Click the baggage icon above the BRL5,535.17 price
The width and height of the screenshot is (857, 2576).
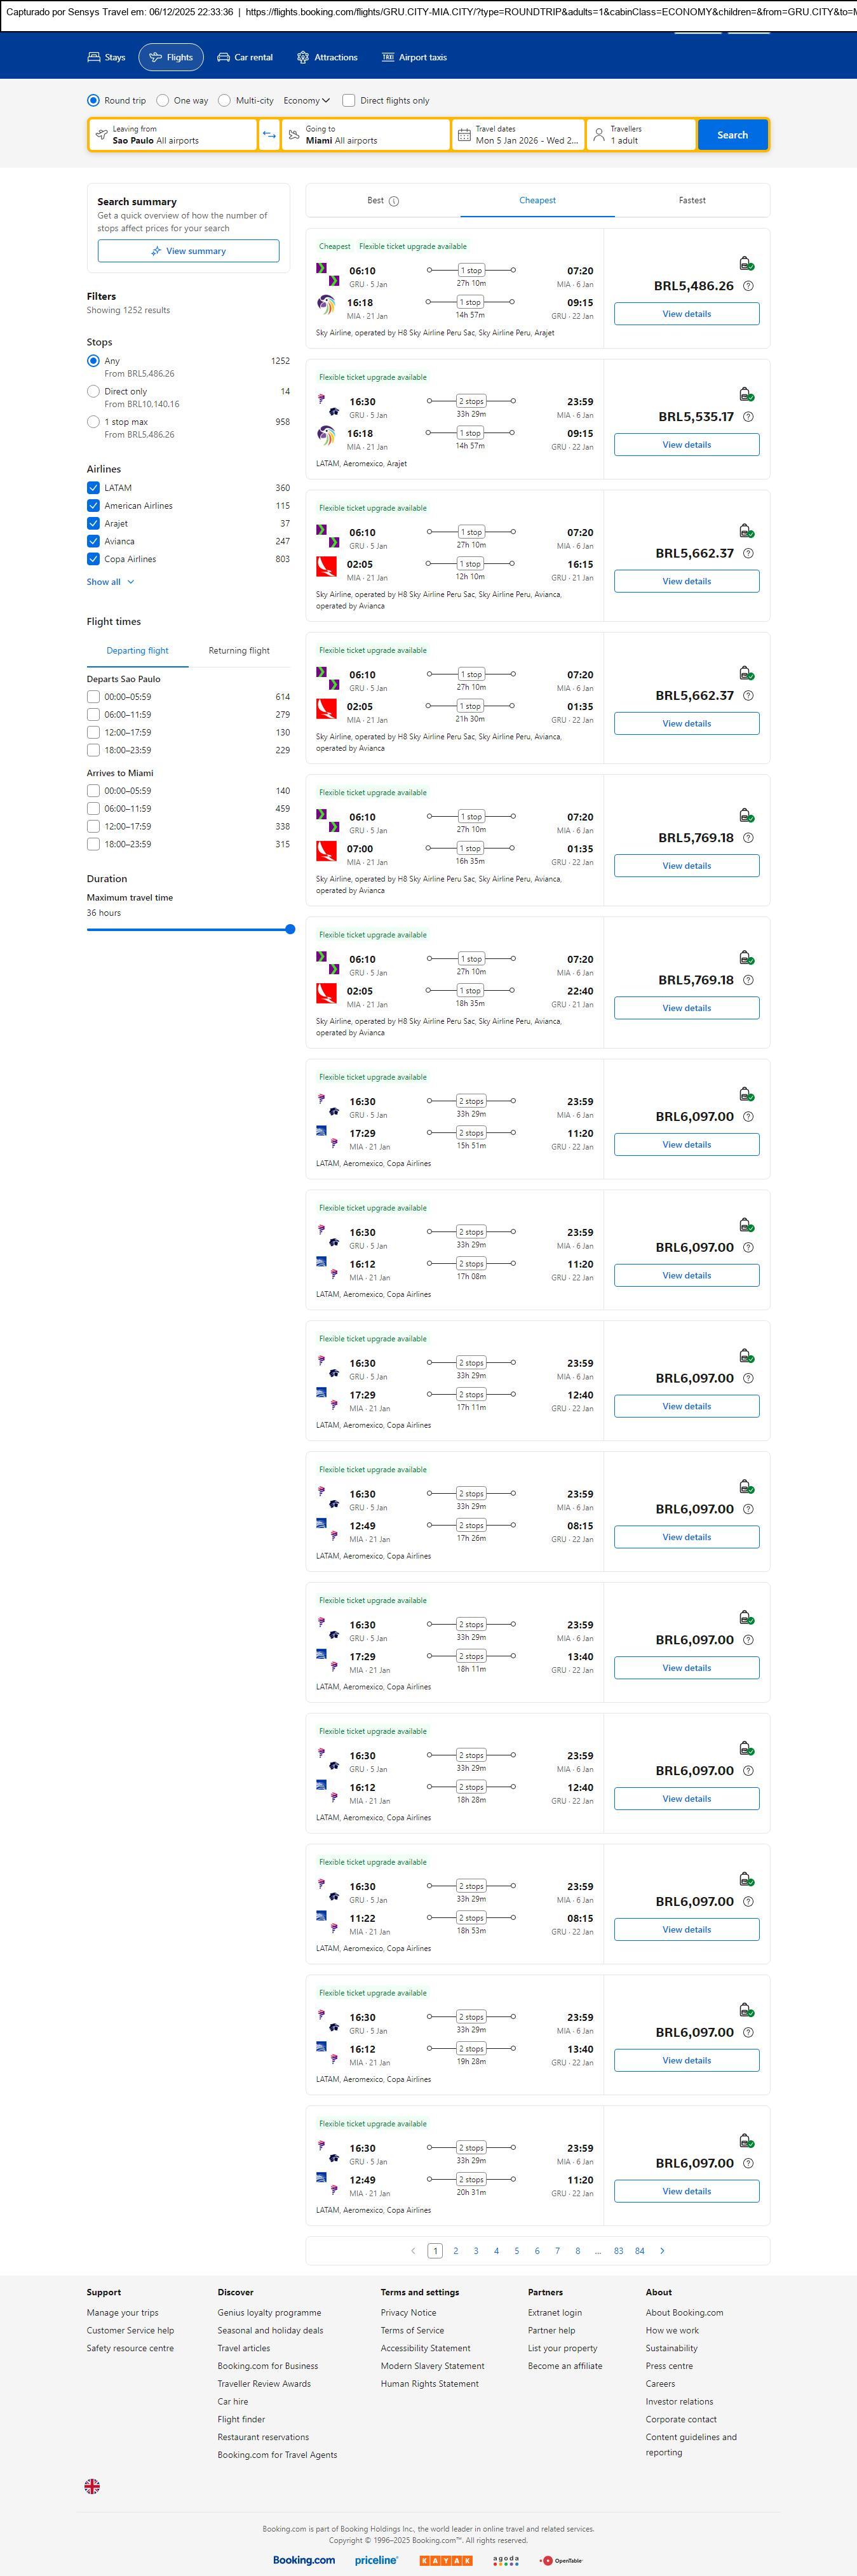pyautogui.click(x=746, y=394)
